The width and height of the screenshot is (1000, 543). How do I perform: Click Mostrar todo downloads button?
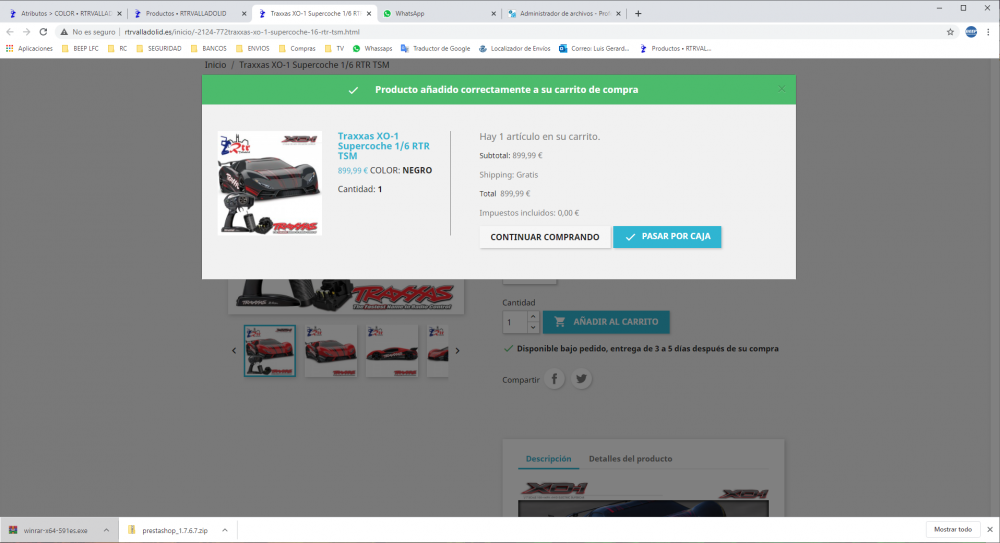click(953, 530)
